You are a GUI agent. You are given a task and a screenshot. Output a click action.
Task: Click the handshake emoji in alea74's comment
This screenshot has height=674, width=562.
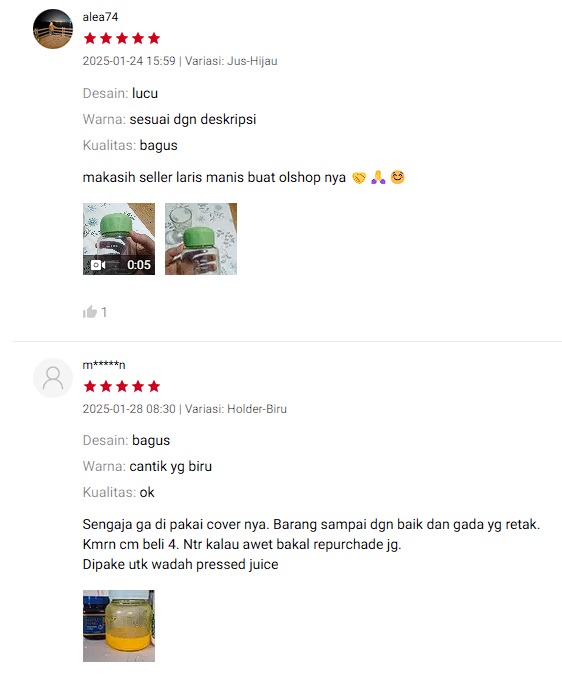pos(359,178)
